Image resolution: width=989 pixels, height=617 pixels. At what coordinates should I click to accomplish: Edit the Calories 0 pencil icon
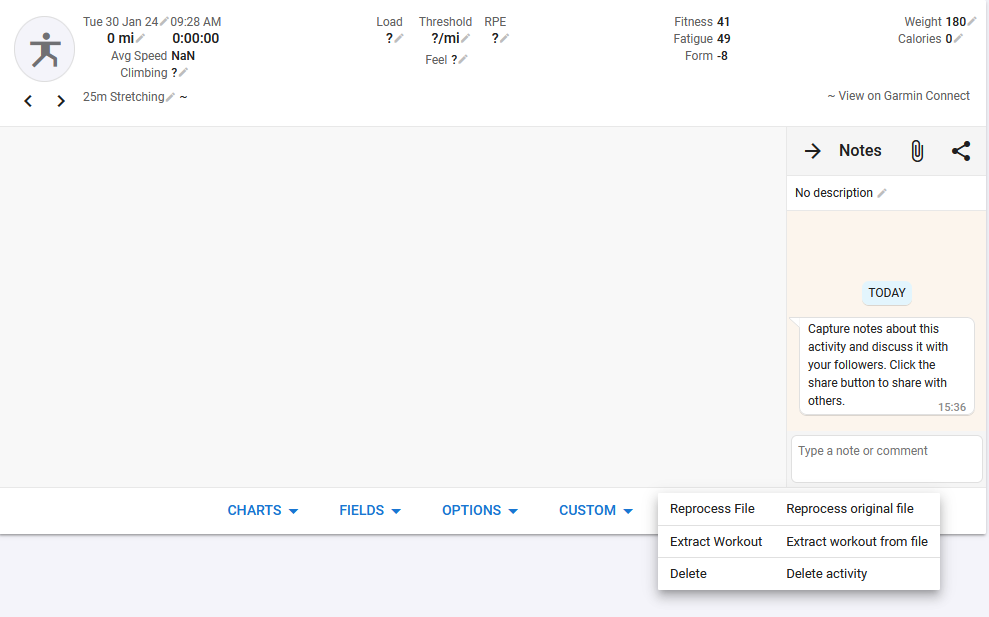(958, 38)
